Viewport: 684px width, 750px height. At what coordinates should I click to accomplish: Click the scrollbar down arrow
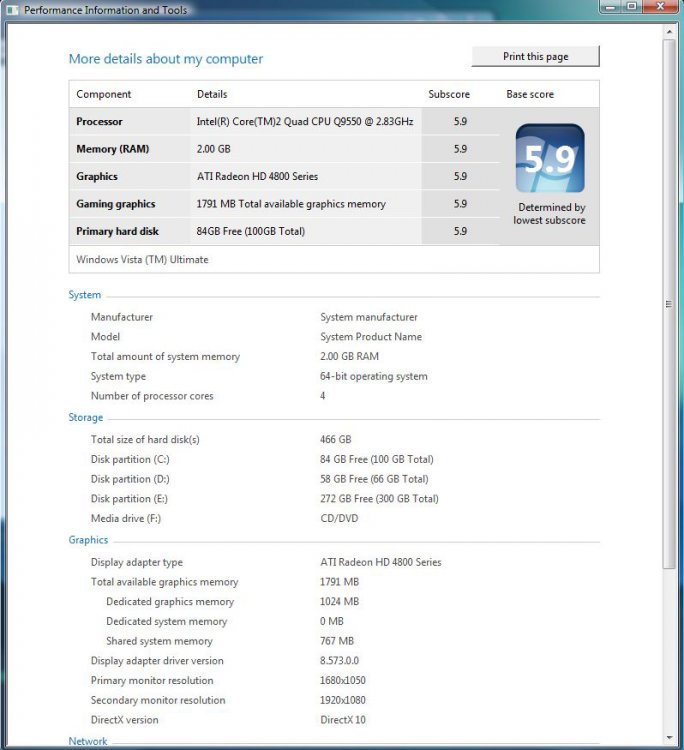tap(669, 738)
